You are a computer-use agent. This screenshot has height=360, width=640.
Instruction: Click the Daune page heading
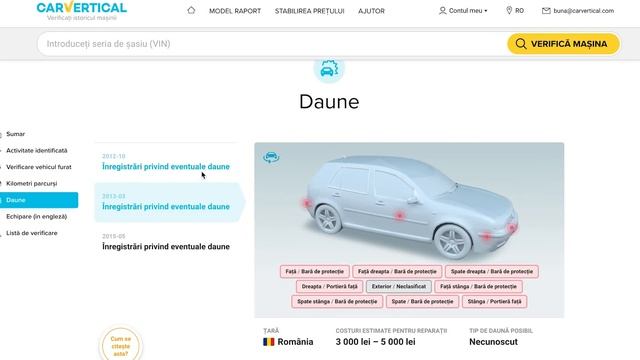pos(329,102)
